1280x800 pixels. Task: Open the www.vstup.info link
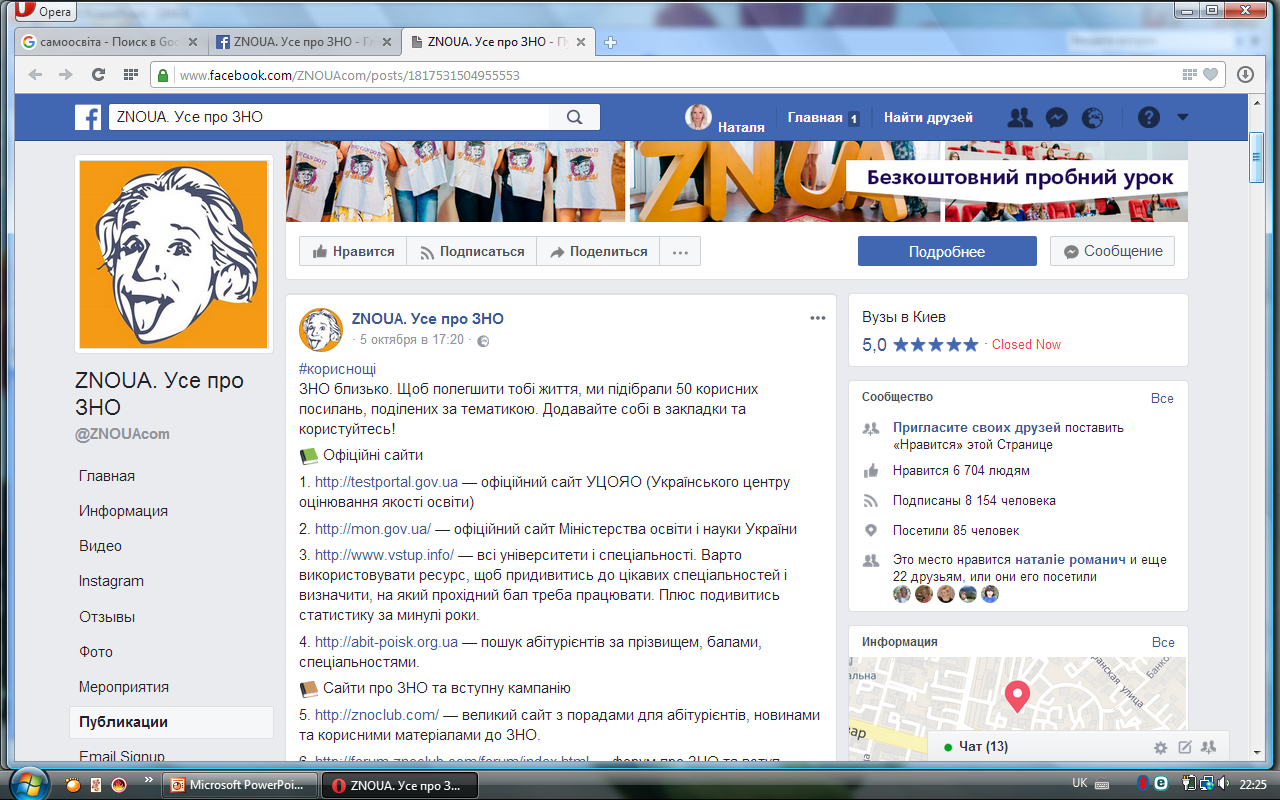[x=385, y=555]
